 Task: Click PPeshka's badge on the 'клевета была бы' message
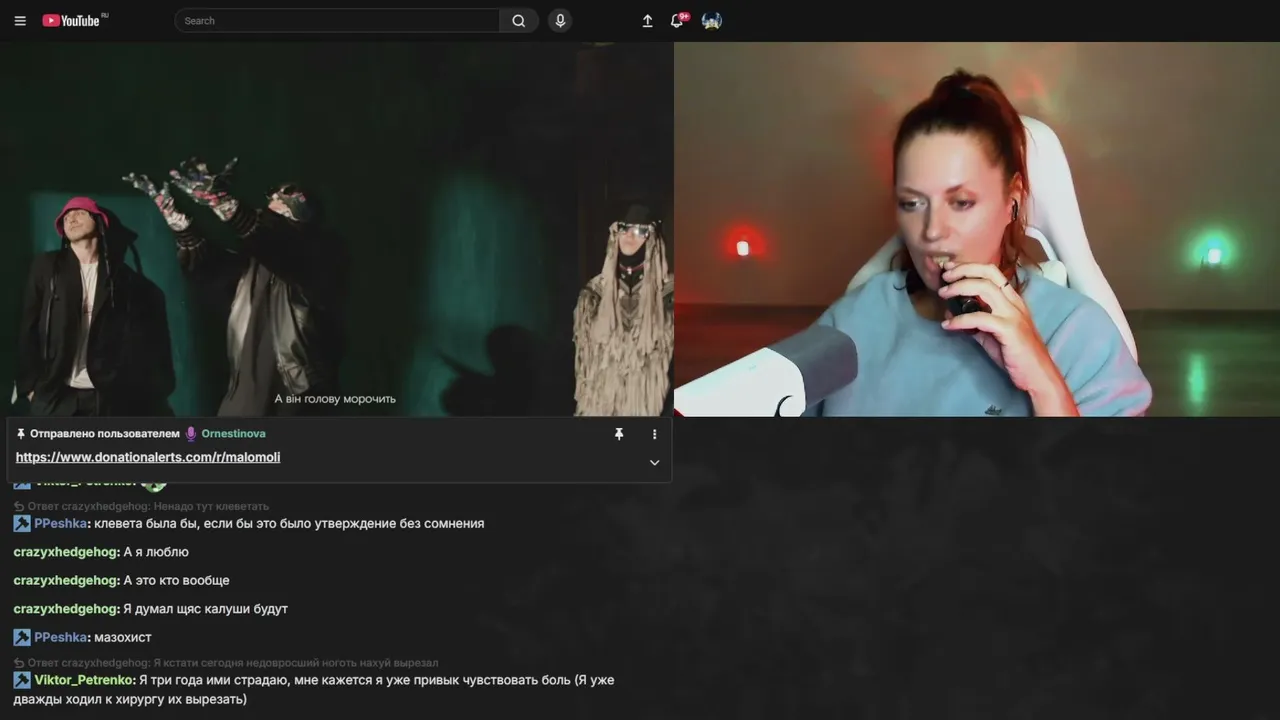(x=22, y=523)
